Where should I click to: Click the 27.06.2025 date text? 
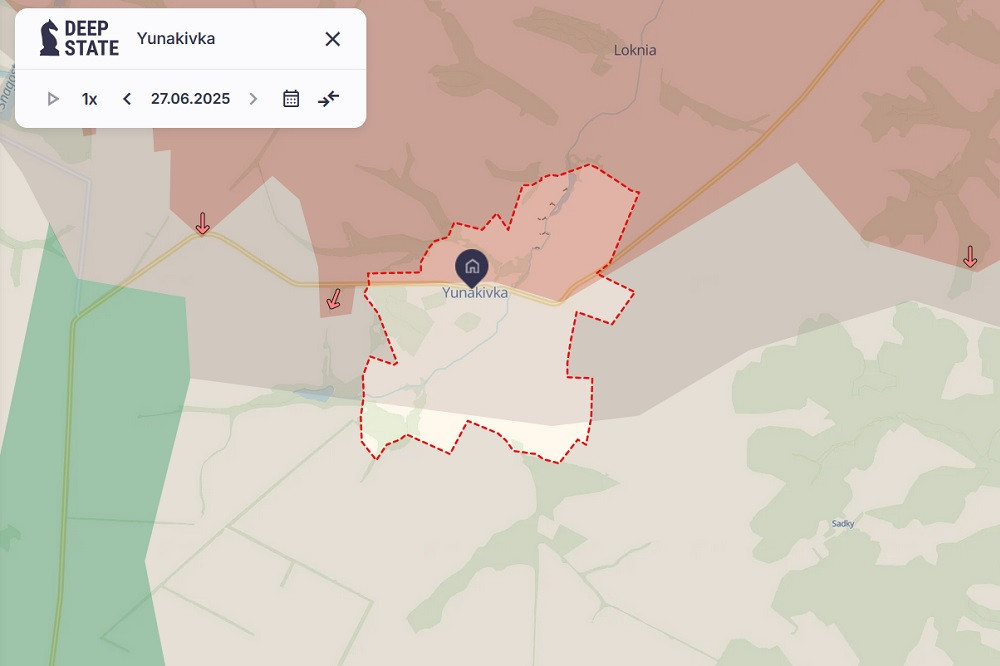coord(190,99)
